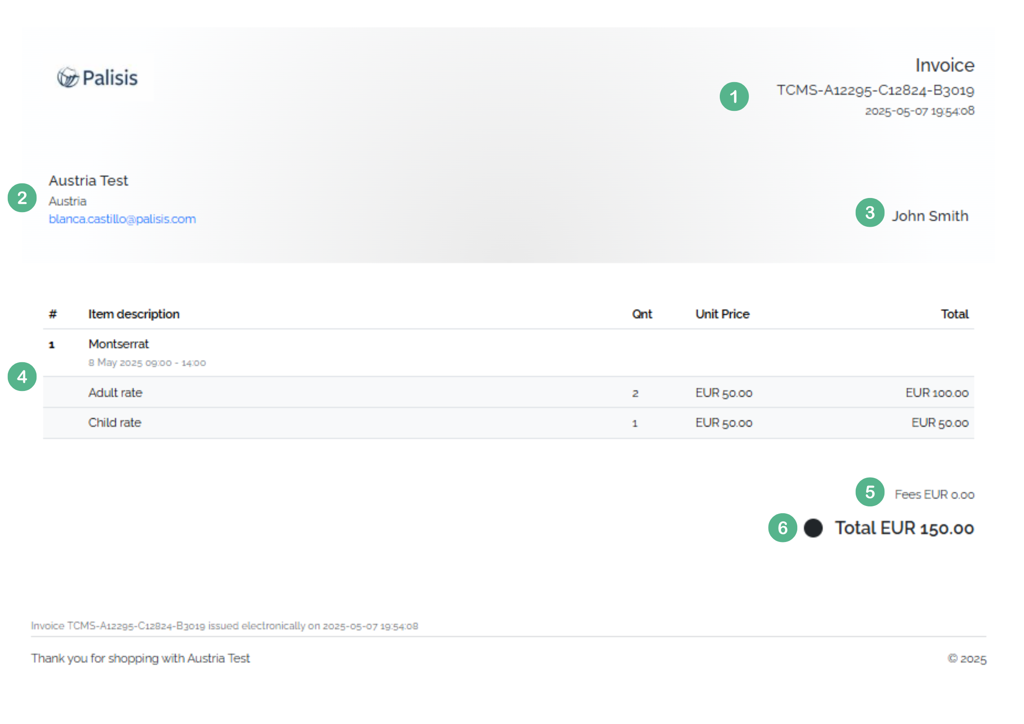Click green marker number 2
Screen dimensions: 1024x724
[22, 198]
